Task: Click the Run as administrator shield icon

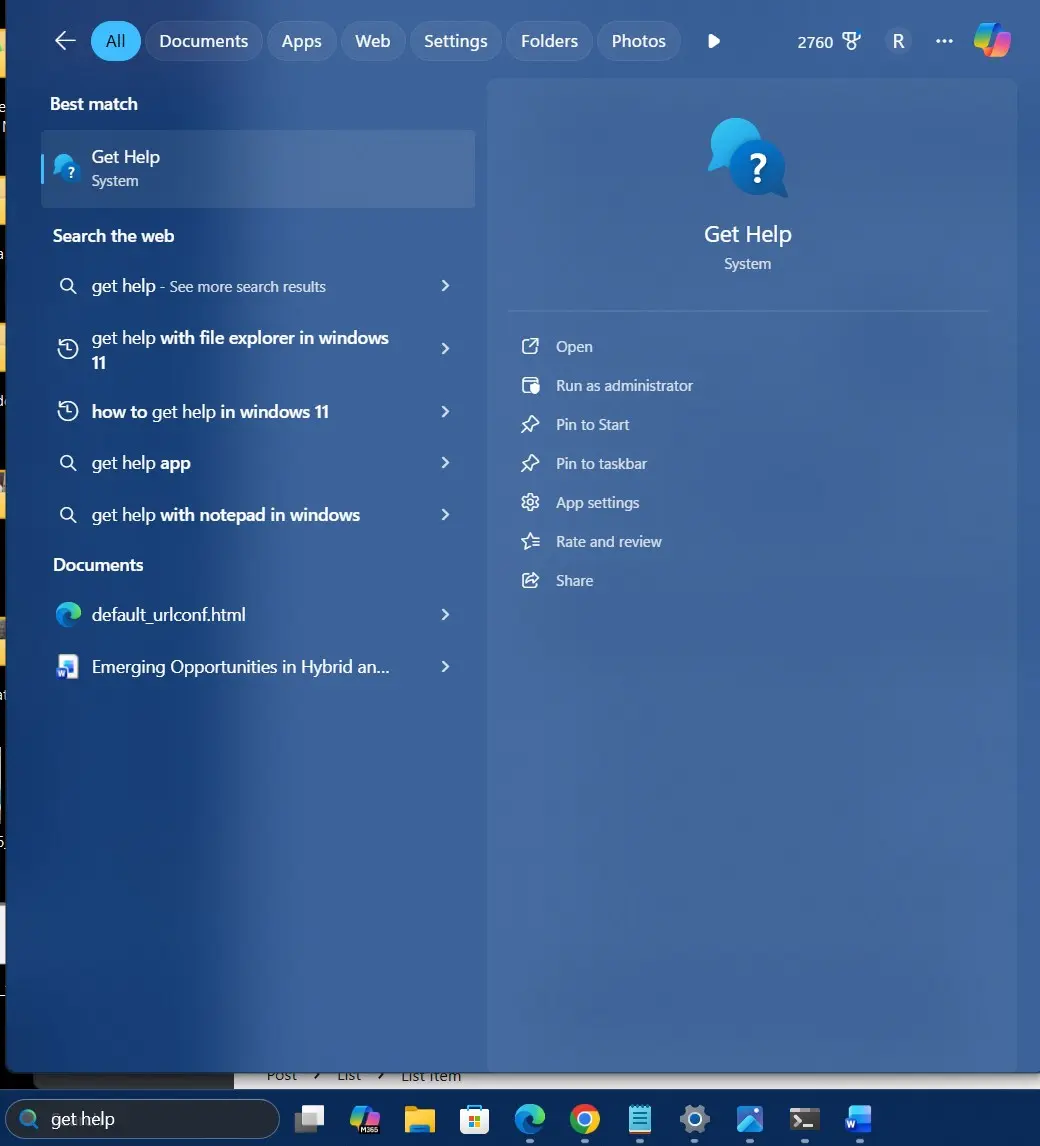Action: 530,385
